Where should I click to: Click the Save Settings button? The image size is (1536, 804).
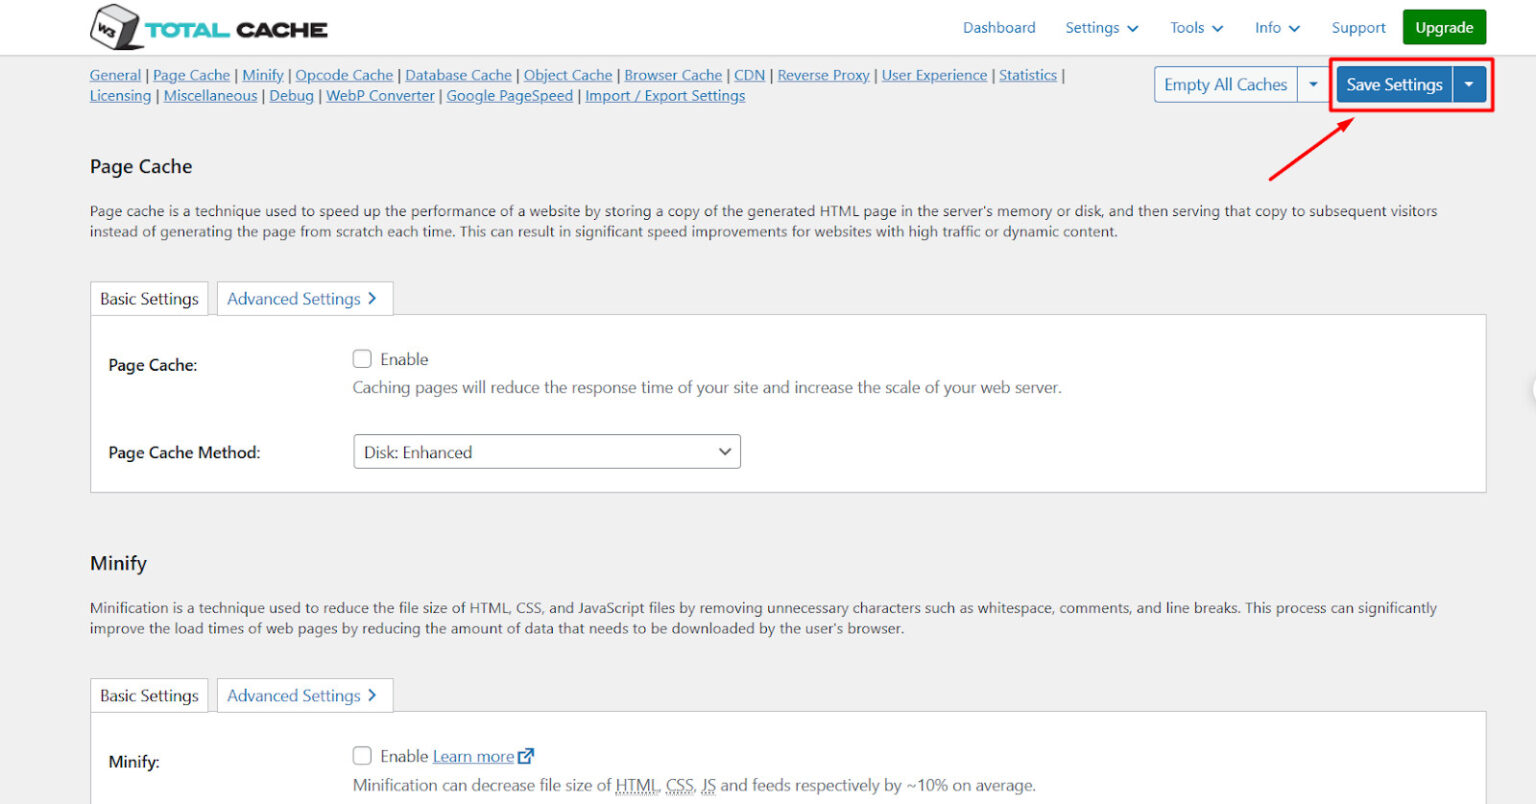tap(1394, 85)
